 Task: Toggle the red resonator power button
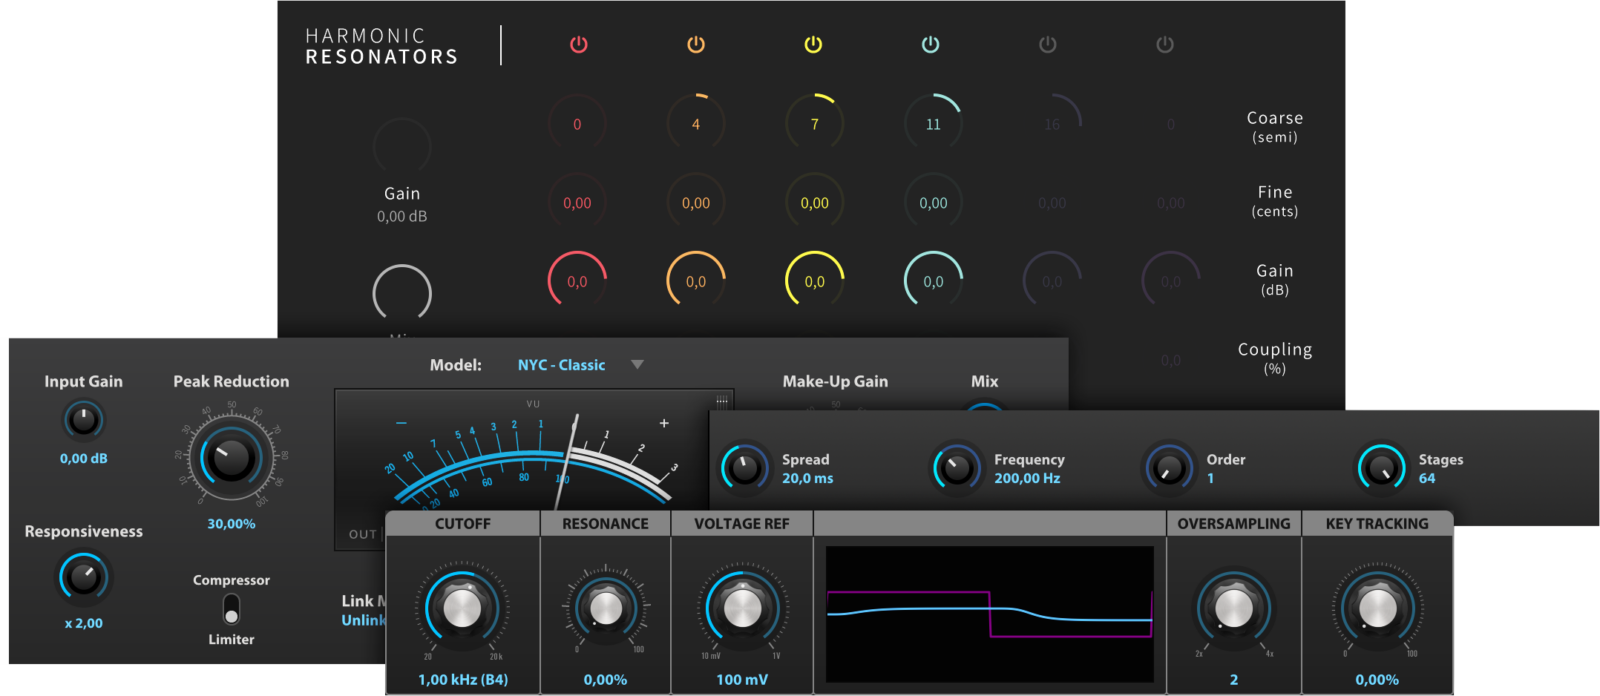coord(578,45)
